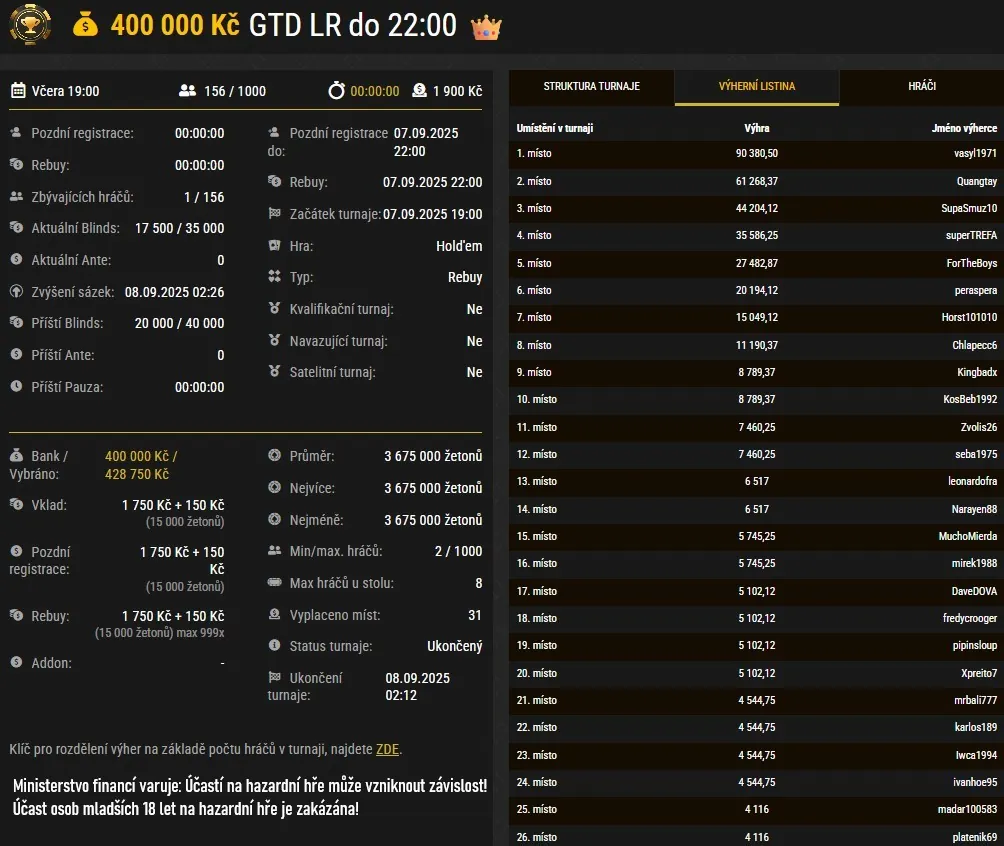Select player Quangtay in 2nd place
Screen dimensions: 1004x846
coord(977,181)
